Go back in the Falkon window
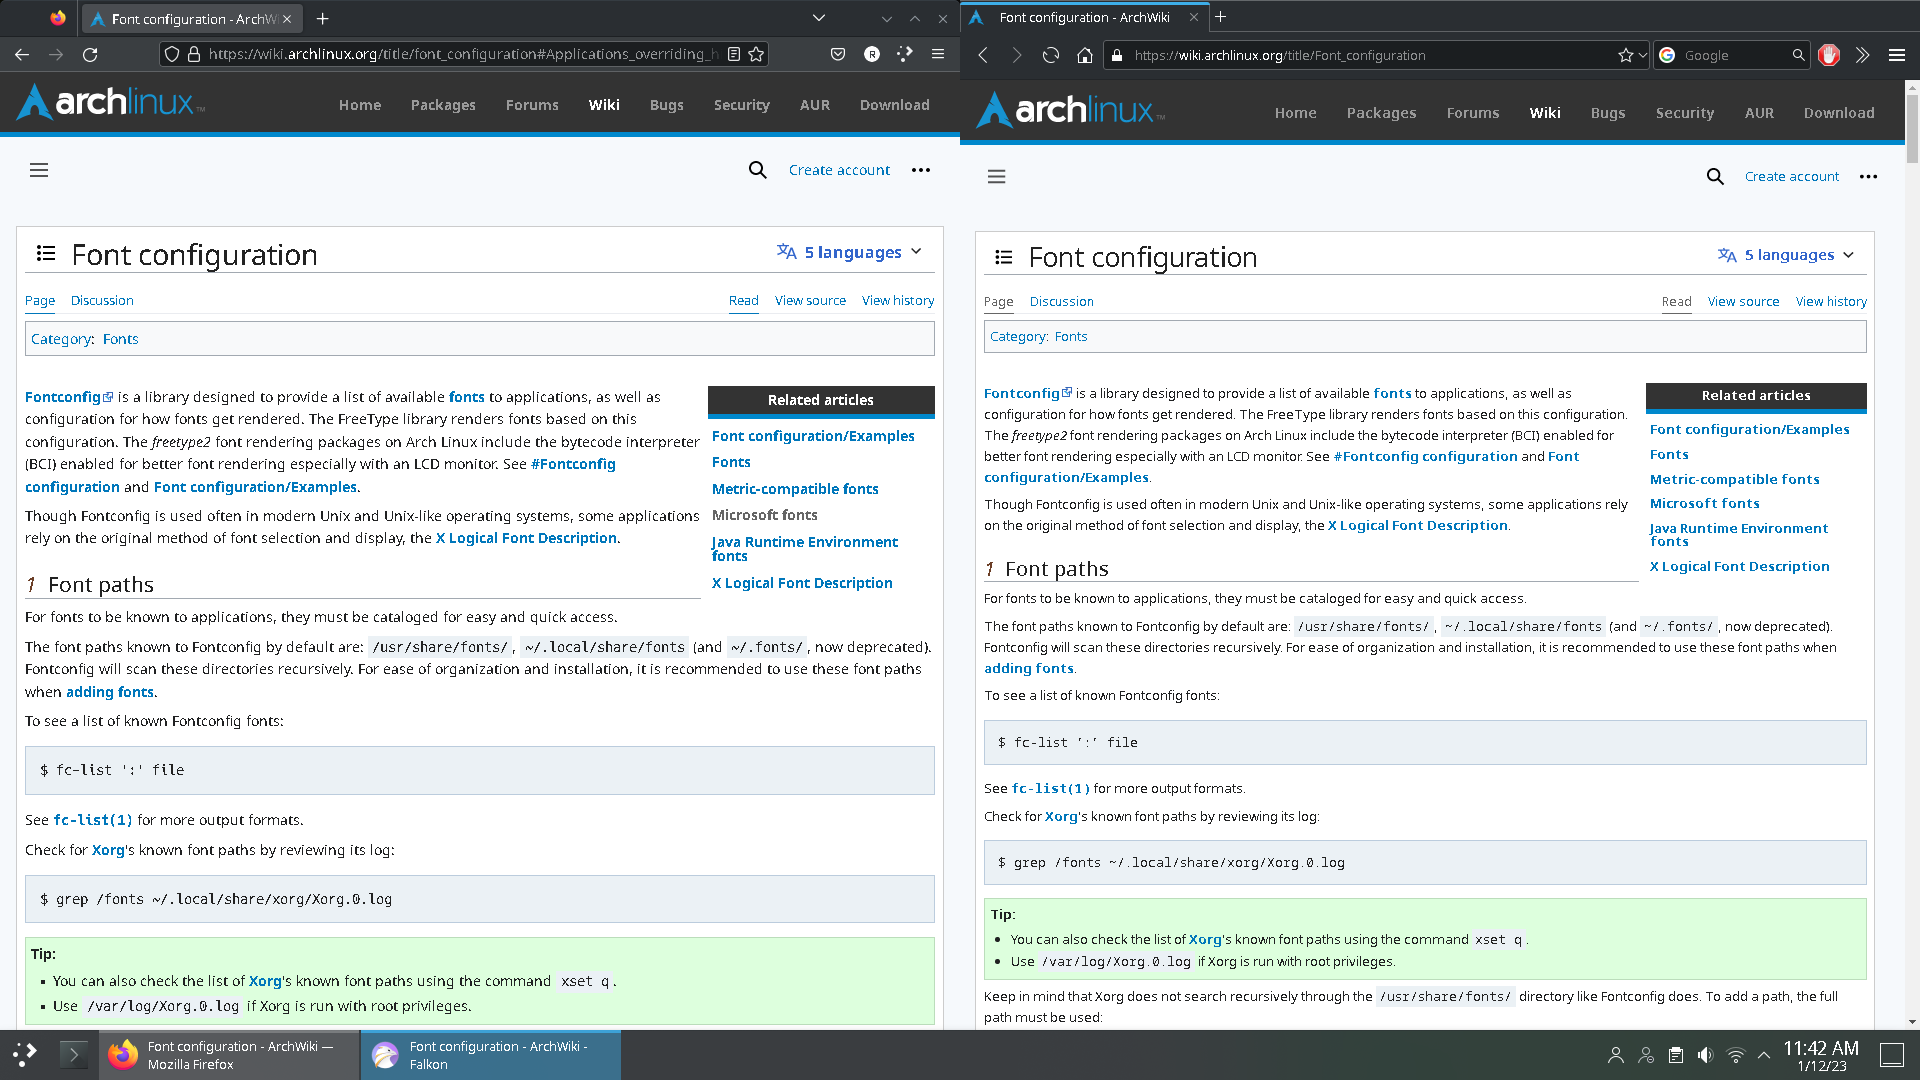 [983, 55]
